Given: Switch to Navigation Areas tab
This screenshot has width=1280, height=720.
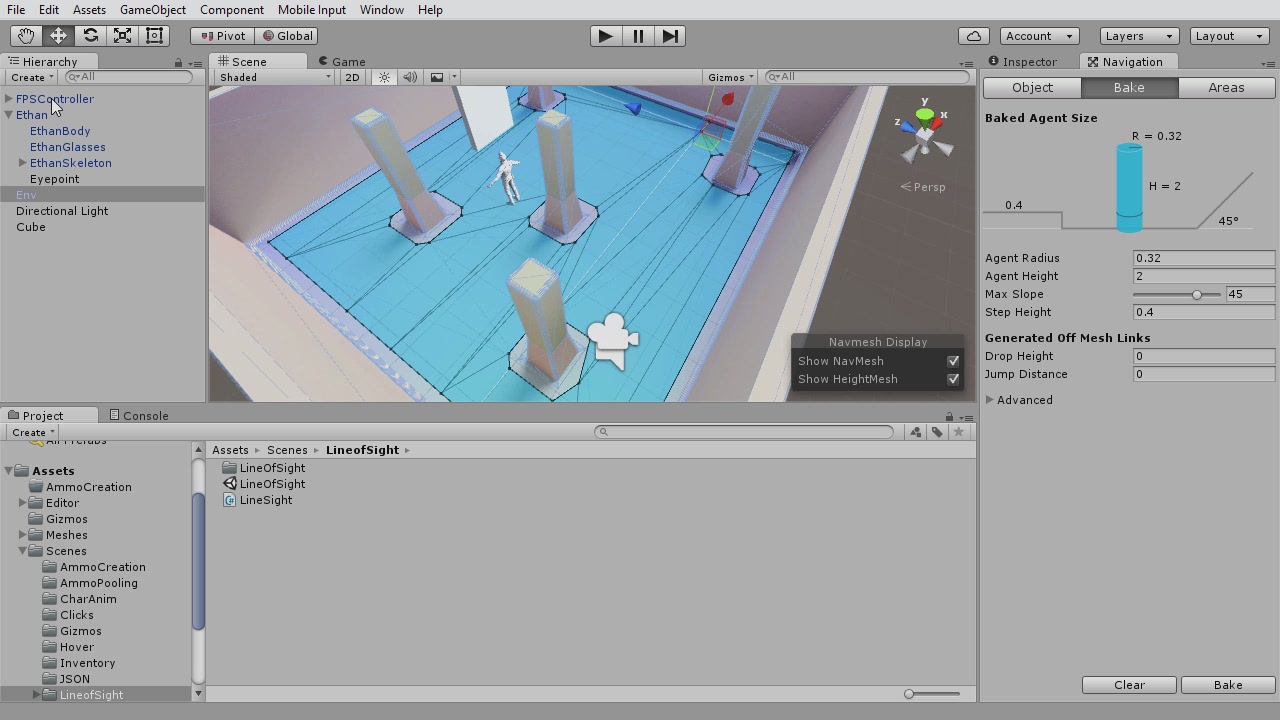Looking at the screenshot, I should pyautogui.click(x=1226, y=88).
